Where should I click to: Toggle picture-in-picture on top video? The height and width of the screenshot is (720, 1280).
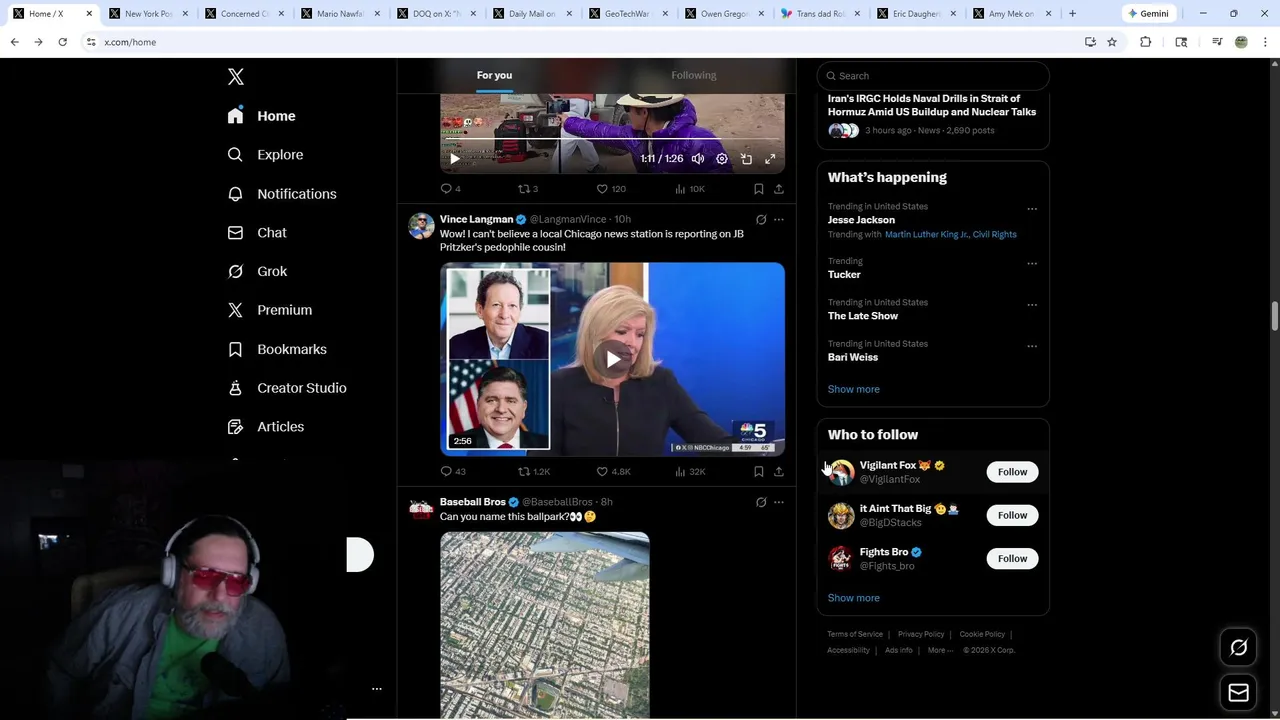click(746, 159)
